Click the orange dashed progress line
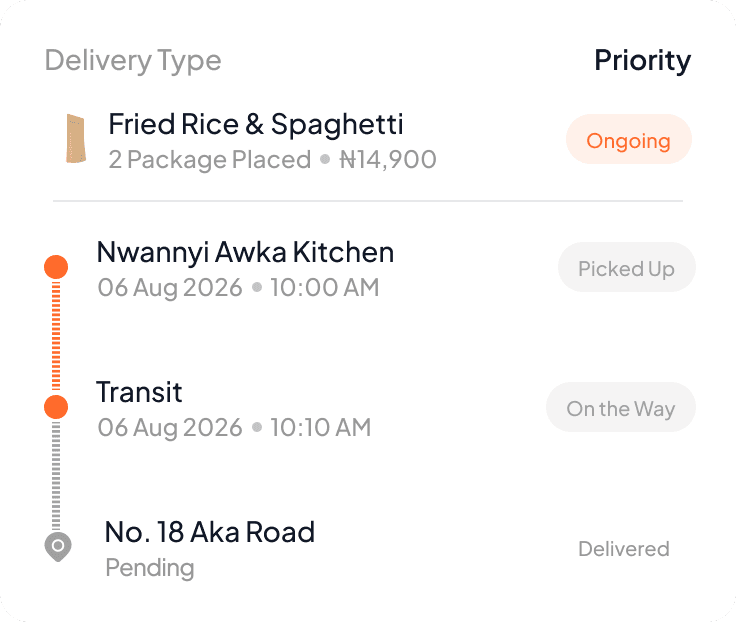 point(56,336)
